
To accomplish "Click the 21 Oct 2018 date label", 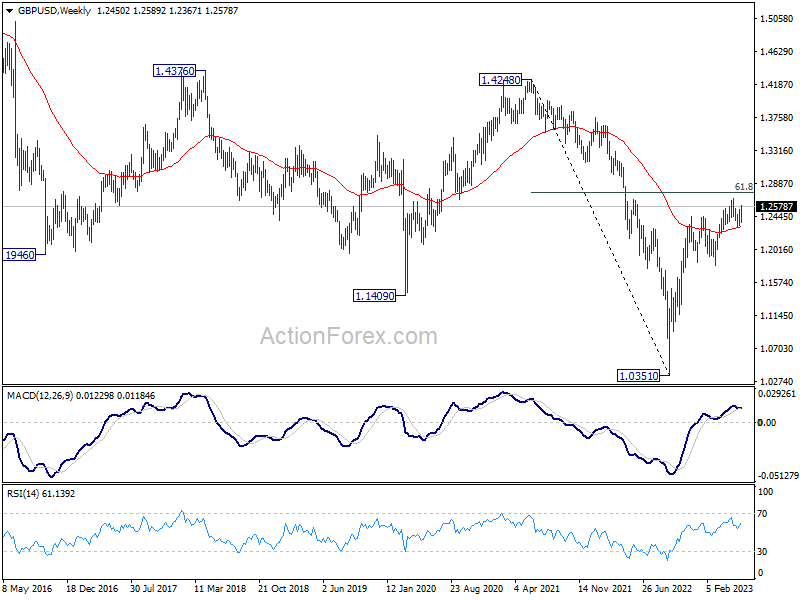I will 284,588.
